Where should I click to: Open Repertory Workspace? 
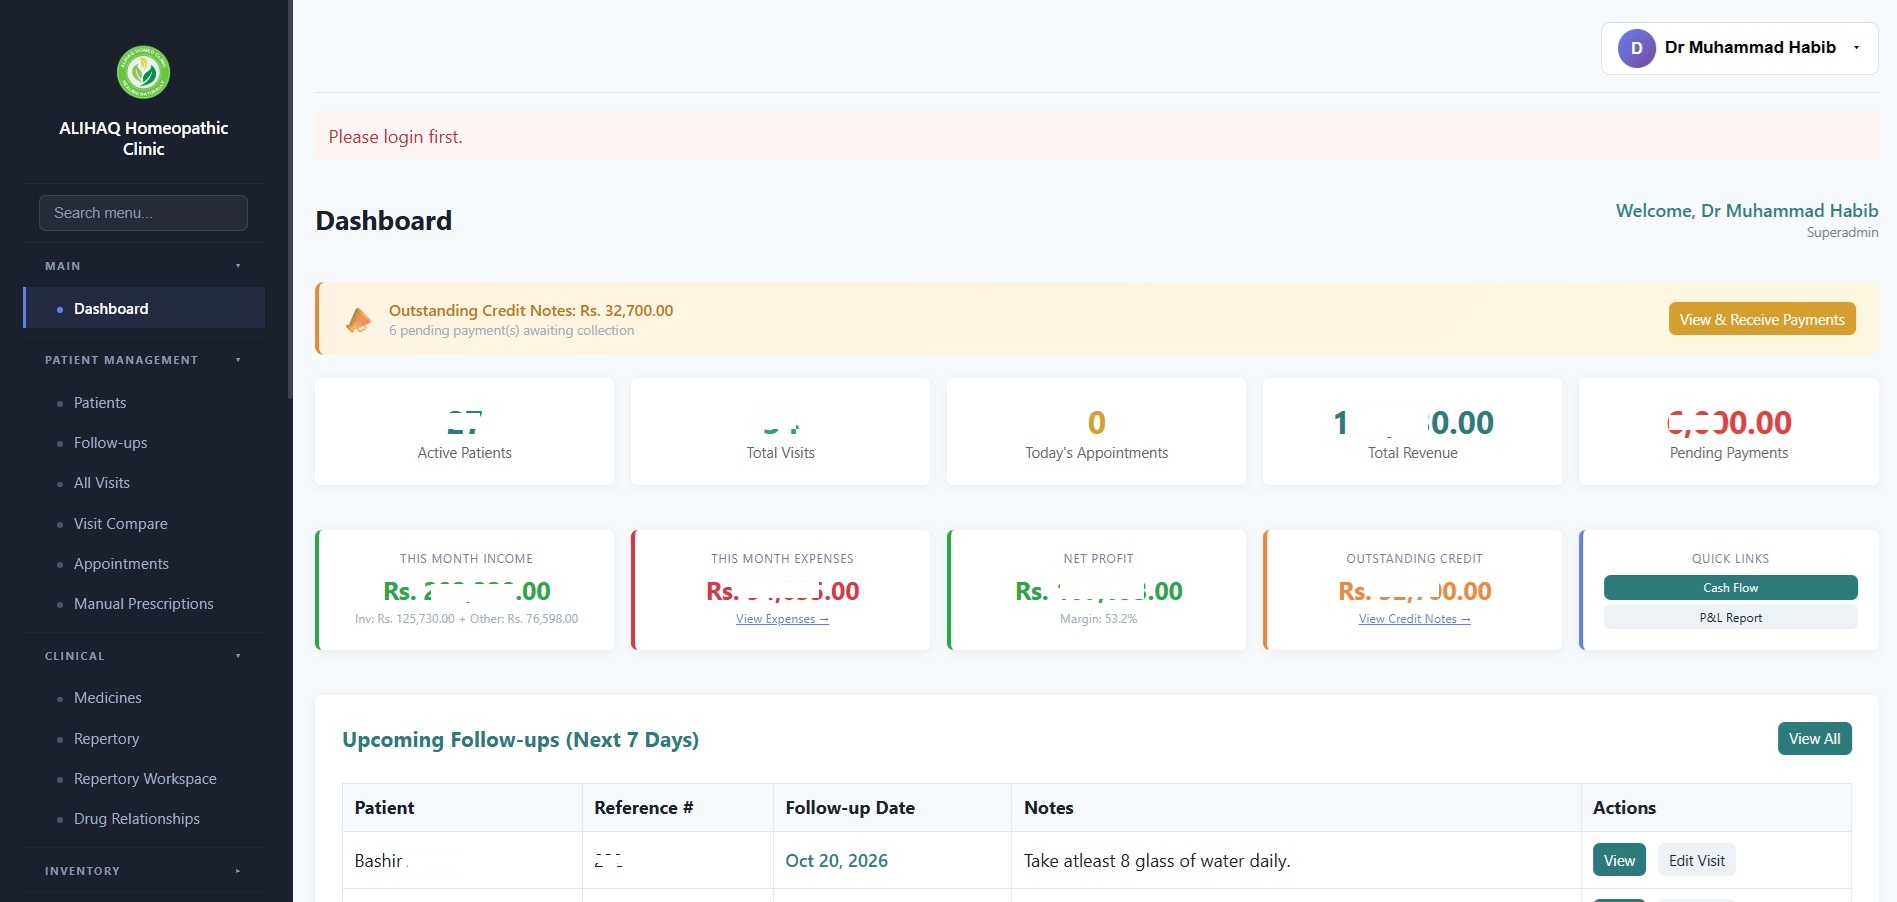click(144, 779)
